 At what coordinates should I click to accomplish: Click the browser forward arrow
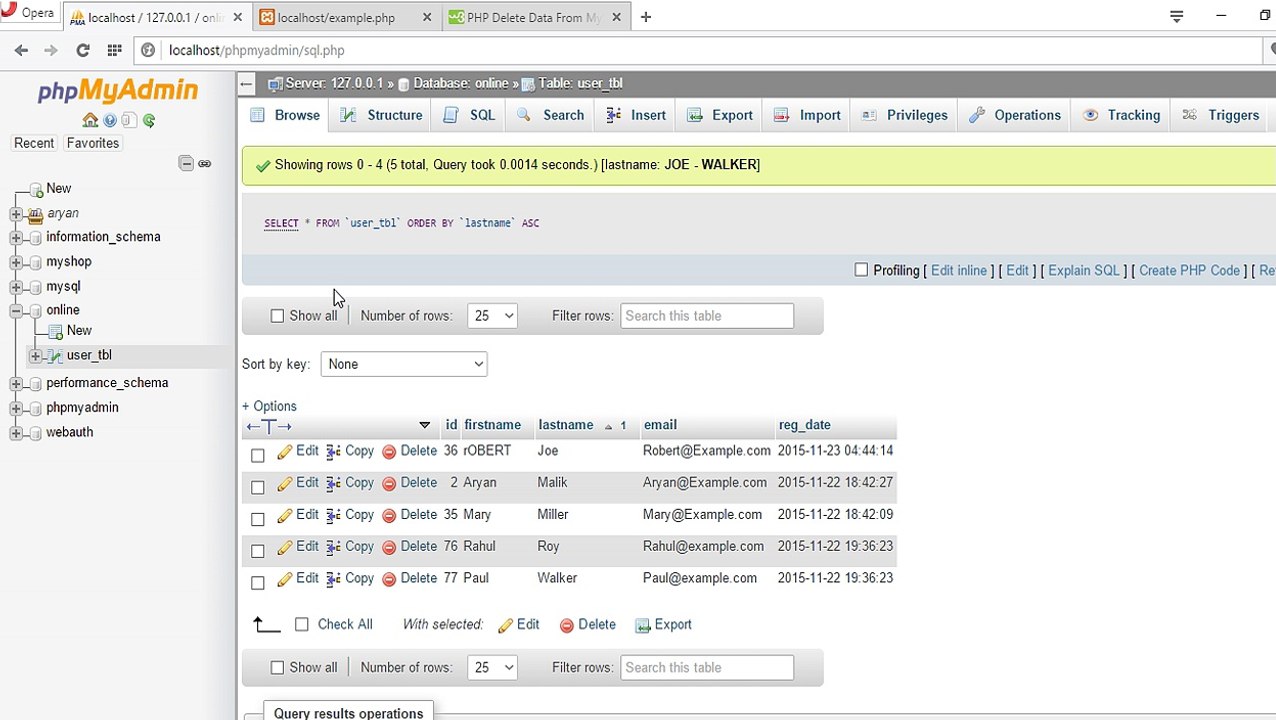pyautogui.click(x=51, y=50)
